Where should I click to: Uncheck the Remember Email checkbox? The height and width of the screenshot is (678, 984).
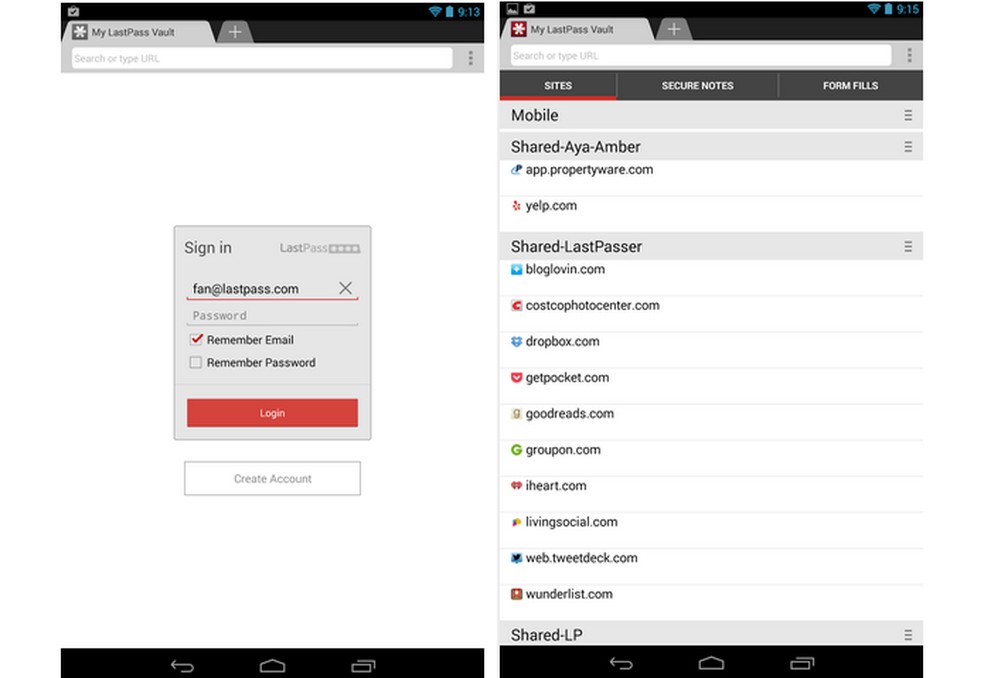pos(196,340)
